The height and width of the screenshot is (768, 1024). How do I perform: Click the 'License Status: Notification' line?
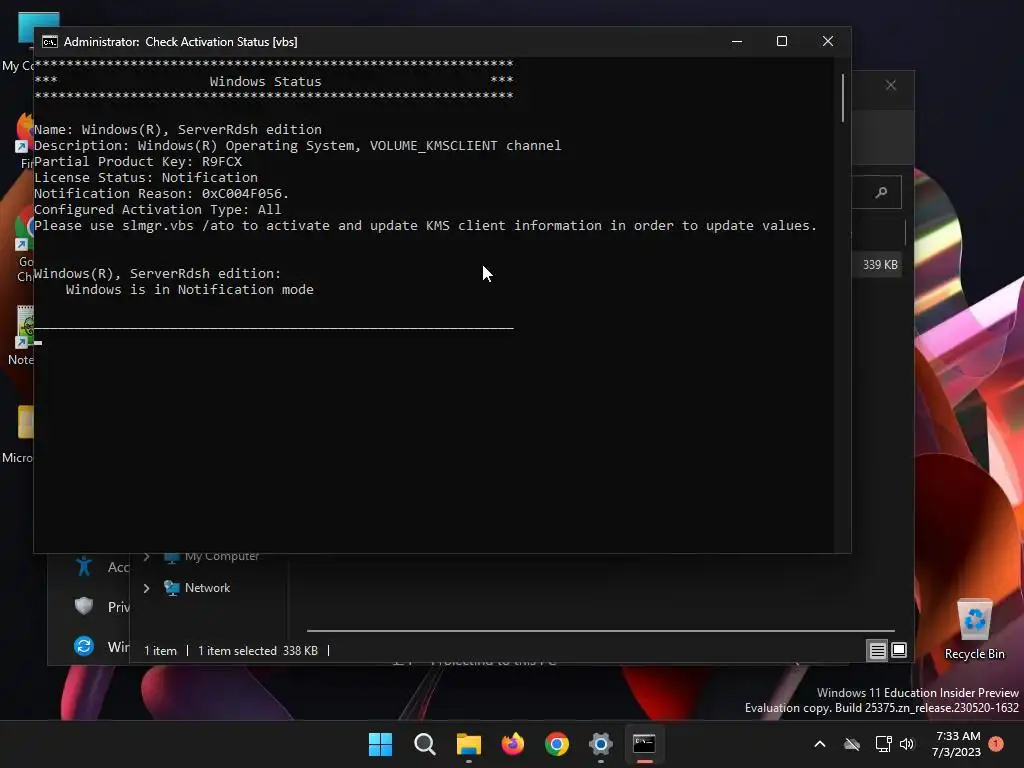click(x=146, y=178)
